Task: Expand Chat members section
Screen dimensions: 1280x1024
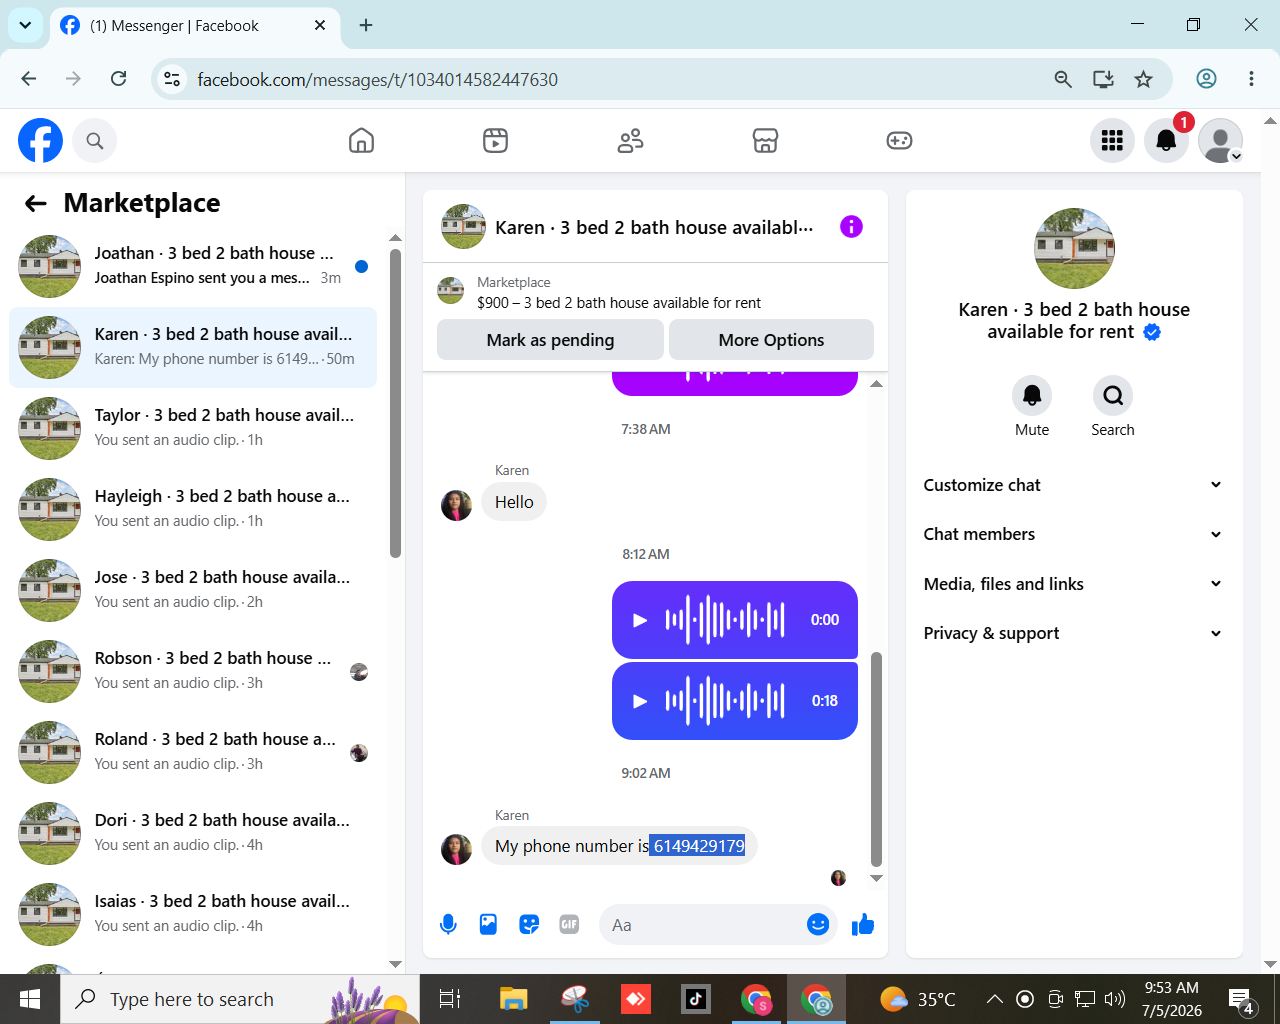Action: (1072, 534)
